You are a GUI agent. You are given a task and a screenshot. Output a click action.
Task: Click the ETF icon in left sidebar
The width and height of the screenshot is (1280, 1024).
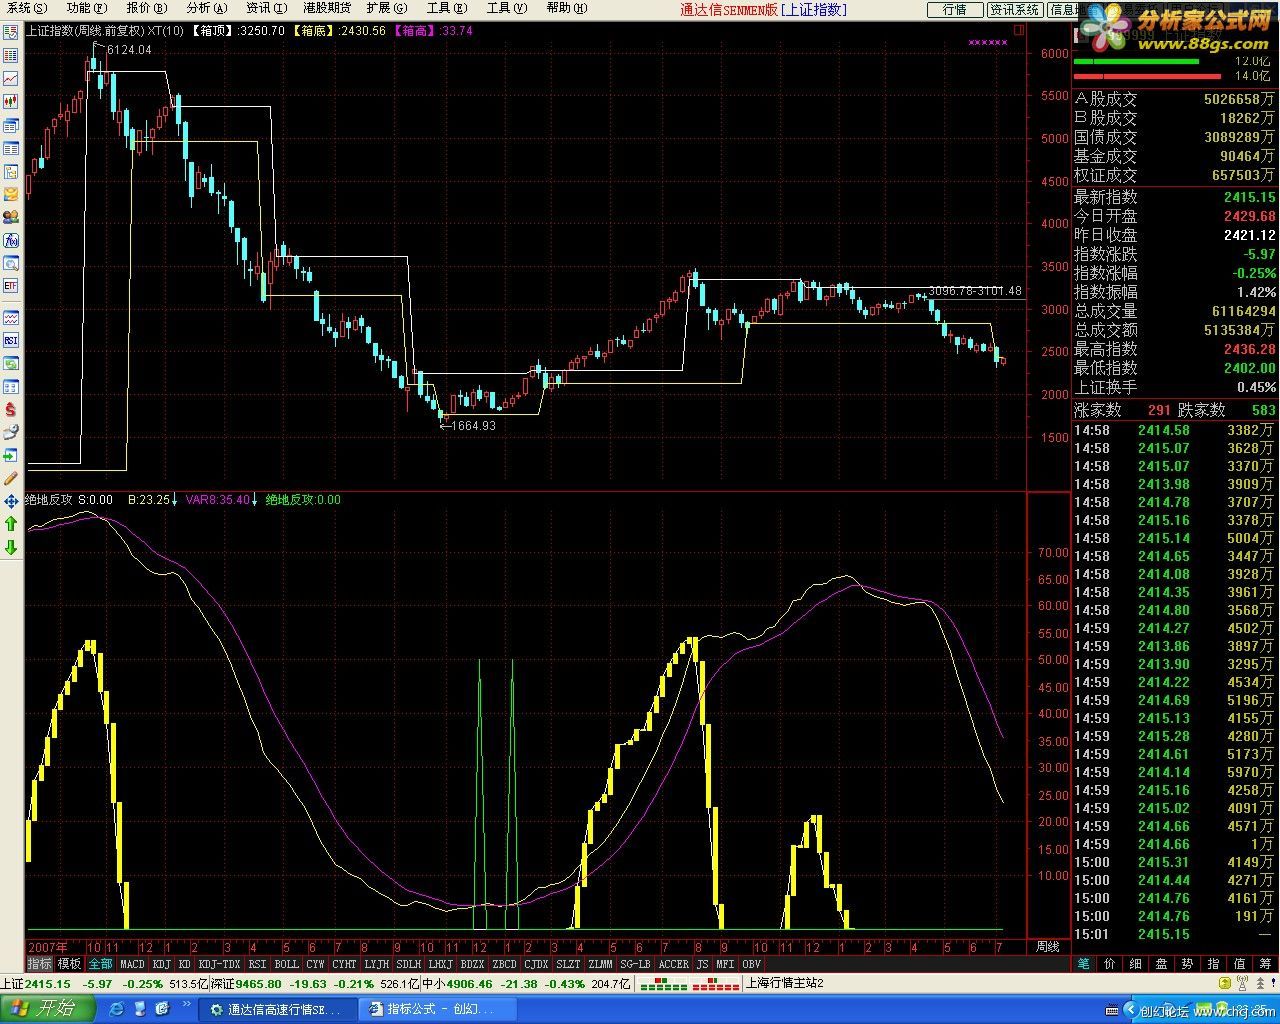11,286
